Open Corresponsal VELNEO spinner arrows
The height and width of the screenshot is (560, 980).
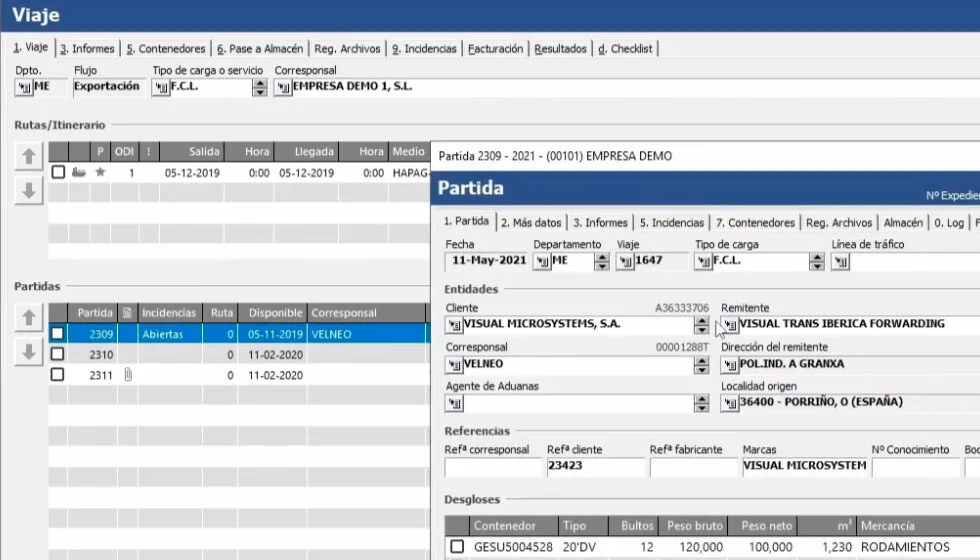point(701,364)
